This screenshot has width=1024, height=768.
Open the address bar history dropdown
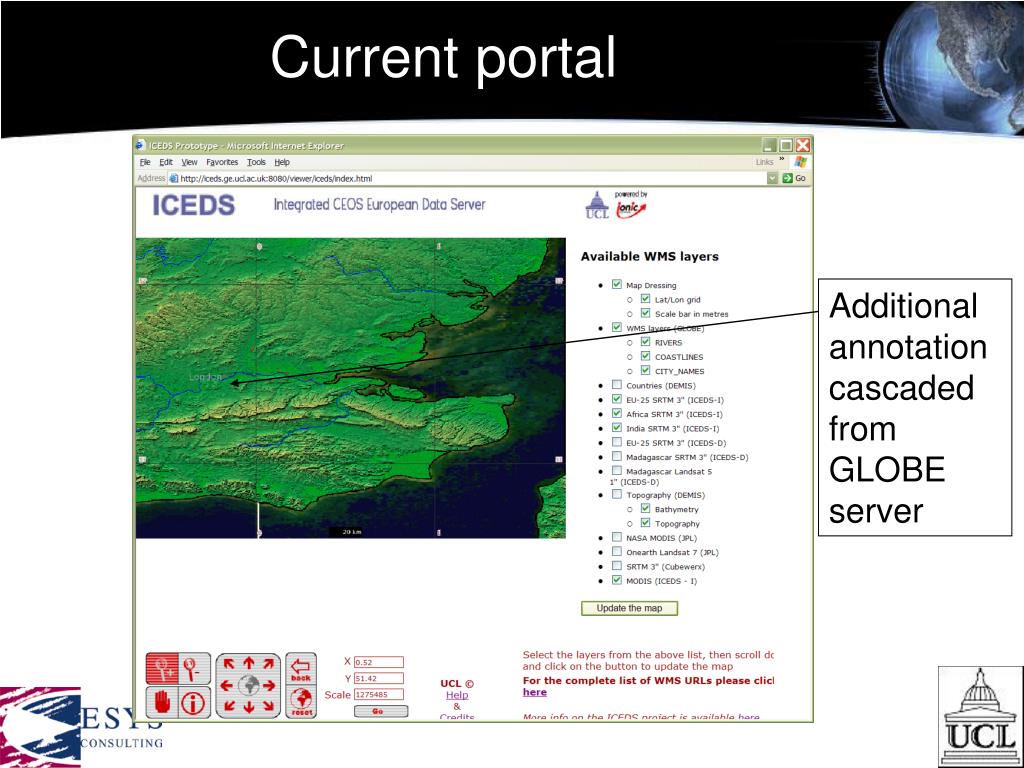(x=773, y=178)
